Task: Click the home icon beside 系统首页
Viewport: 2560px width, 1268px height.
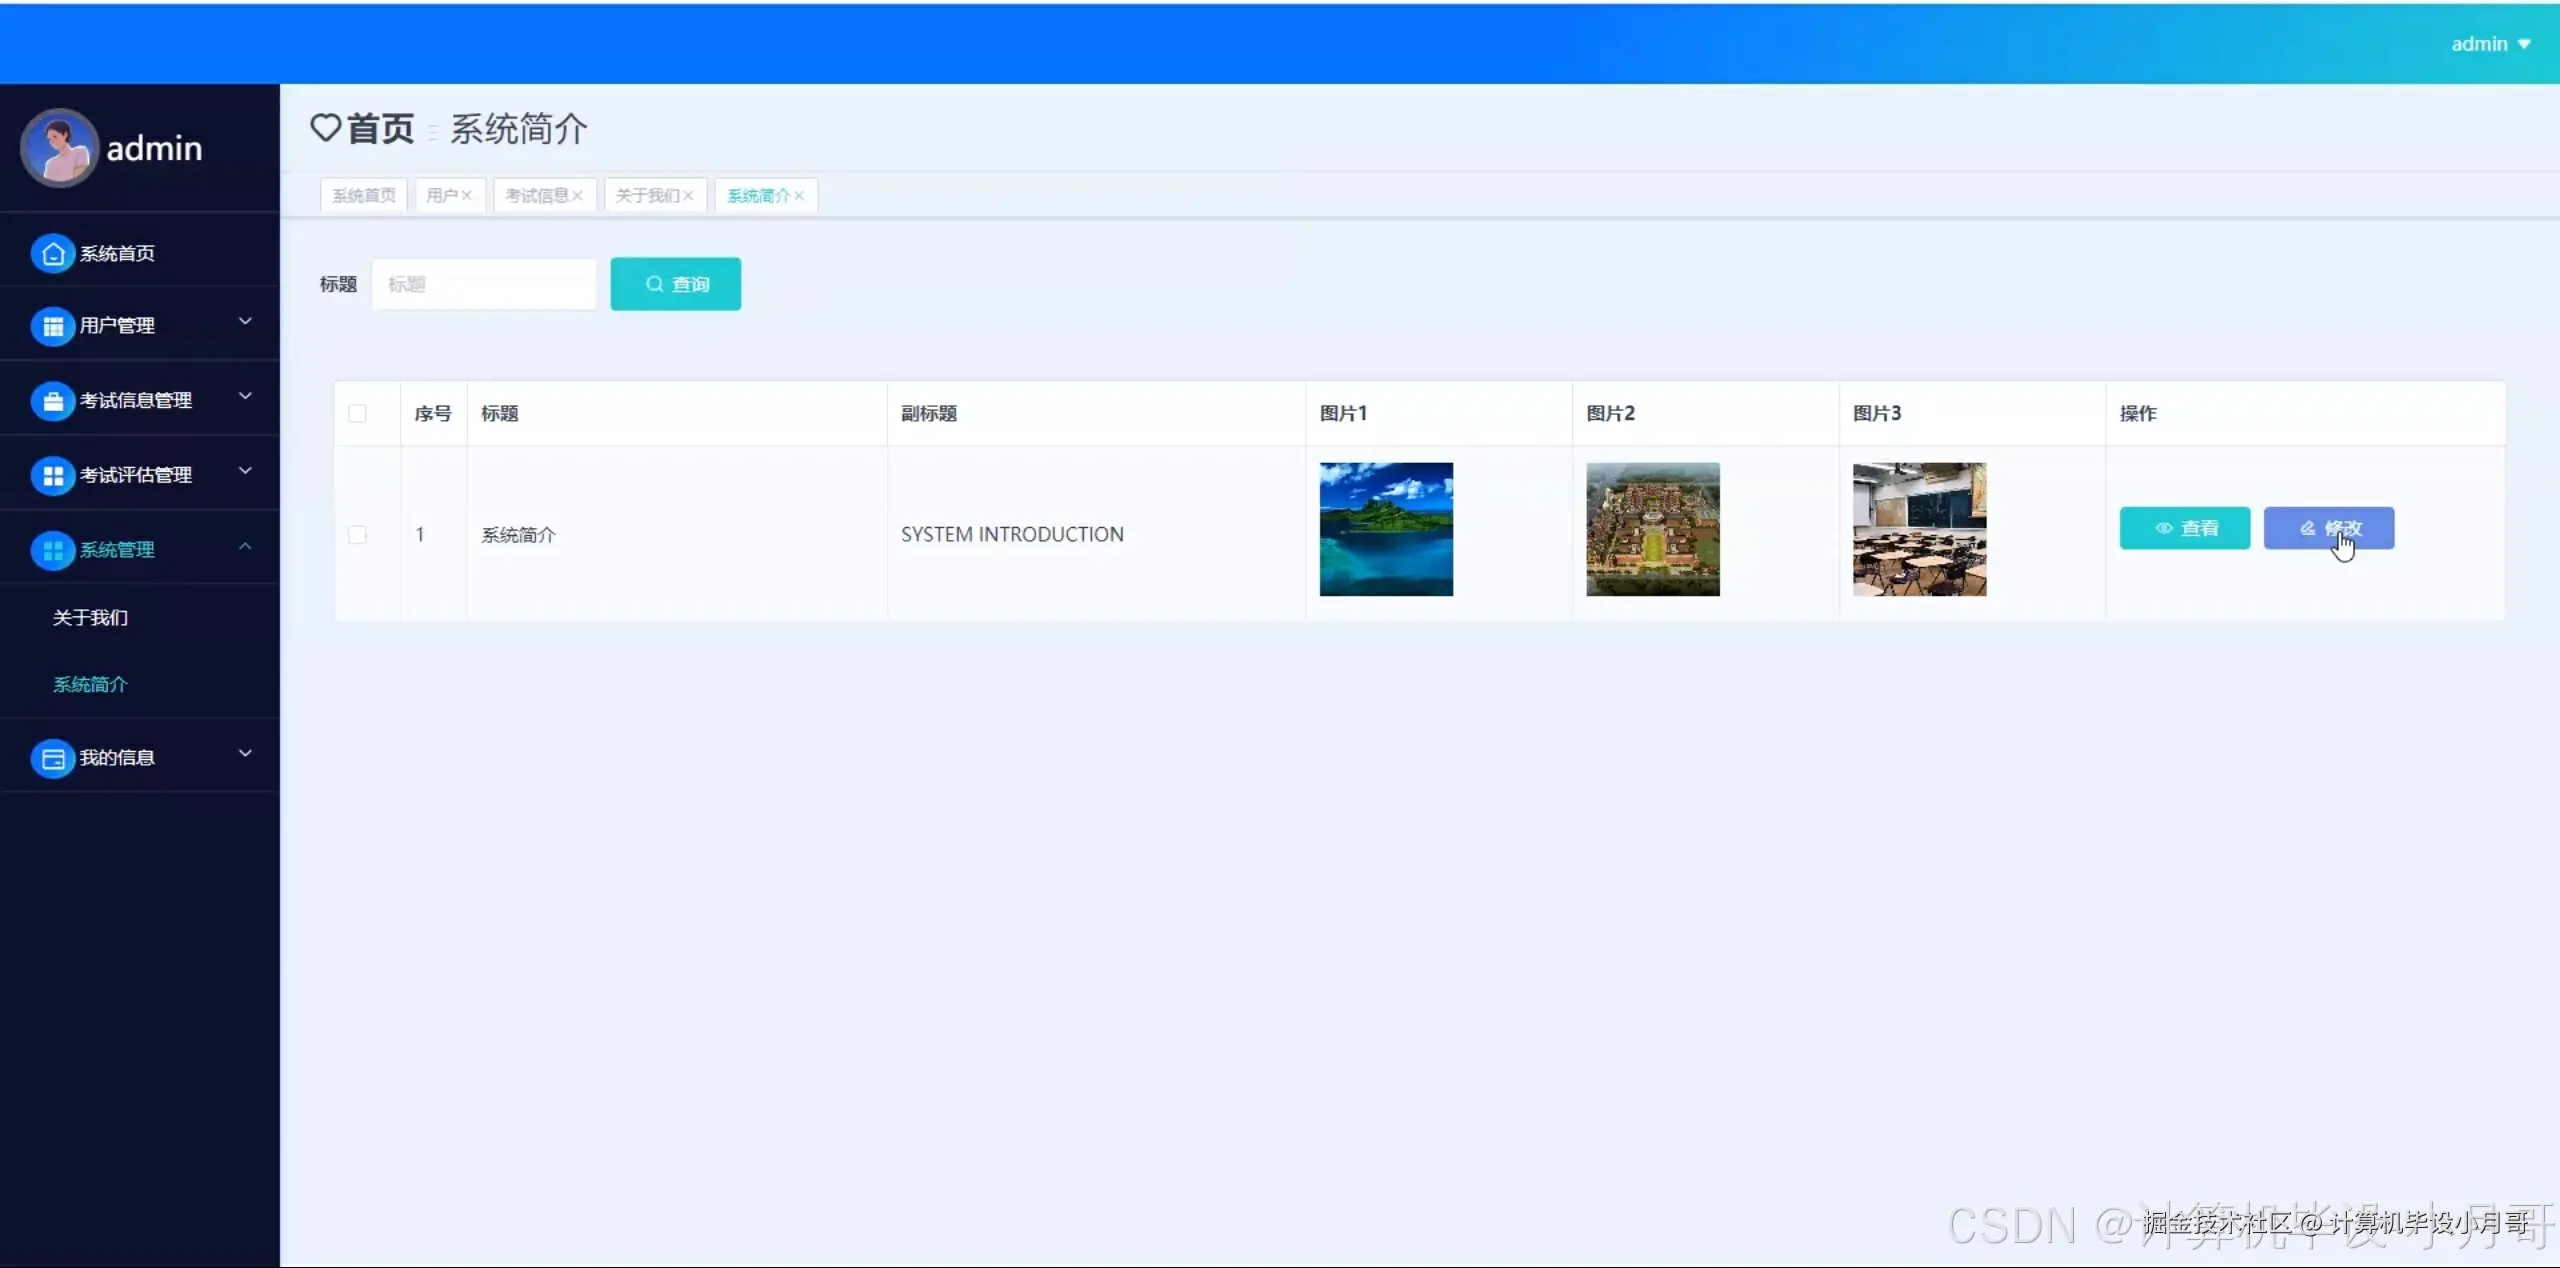Action: tap(53, 254)
